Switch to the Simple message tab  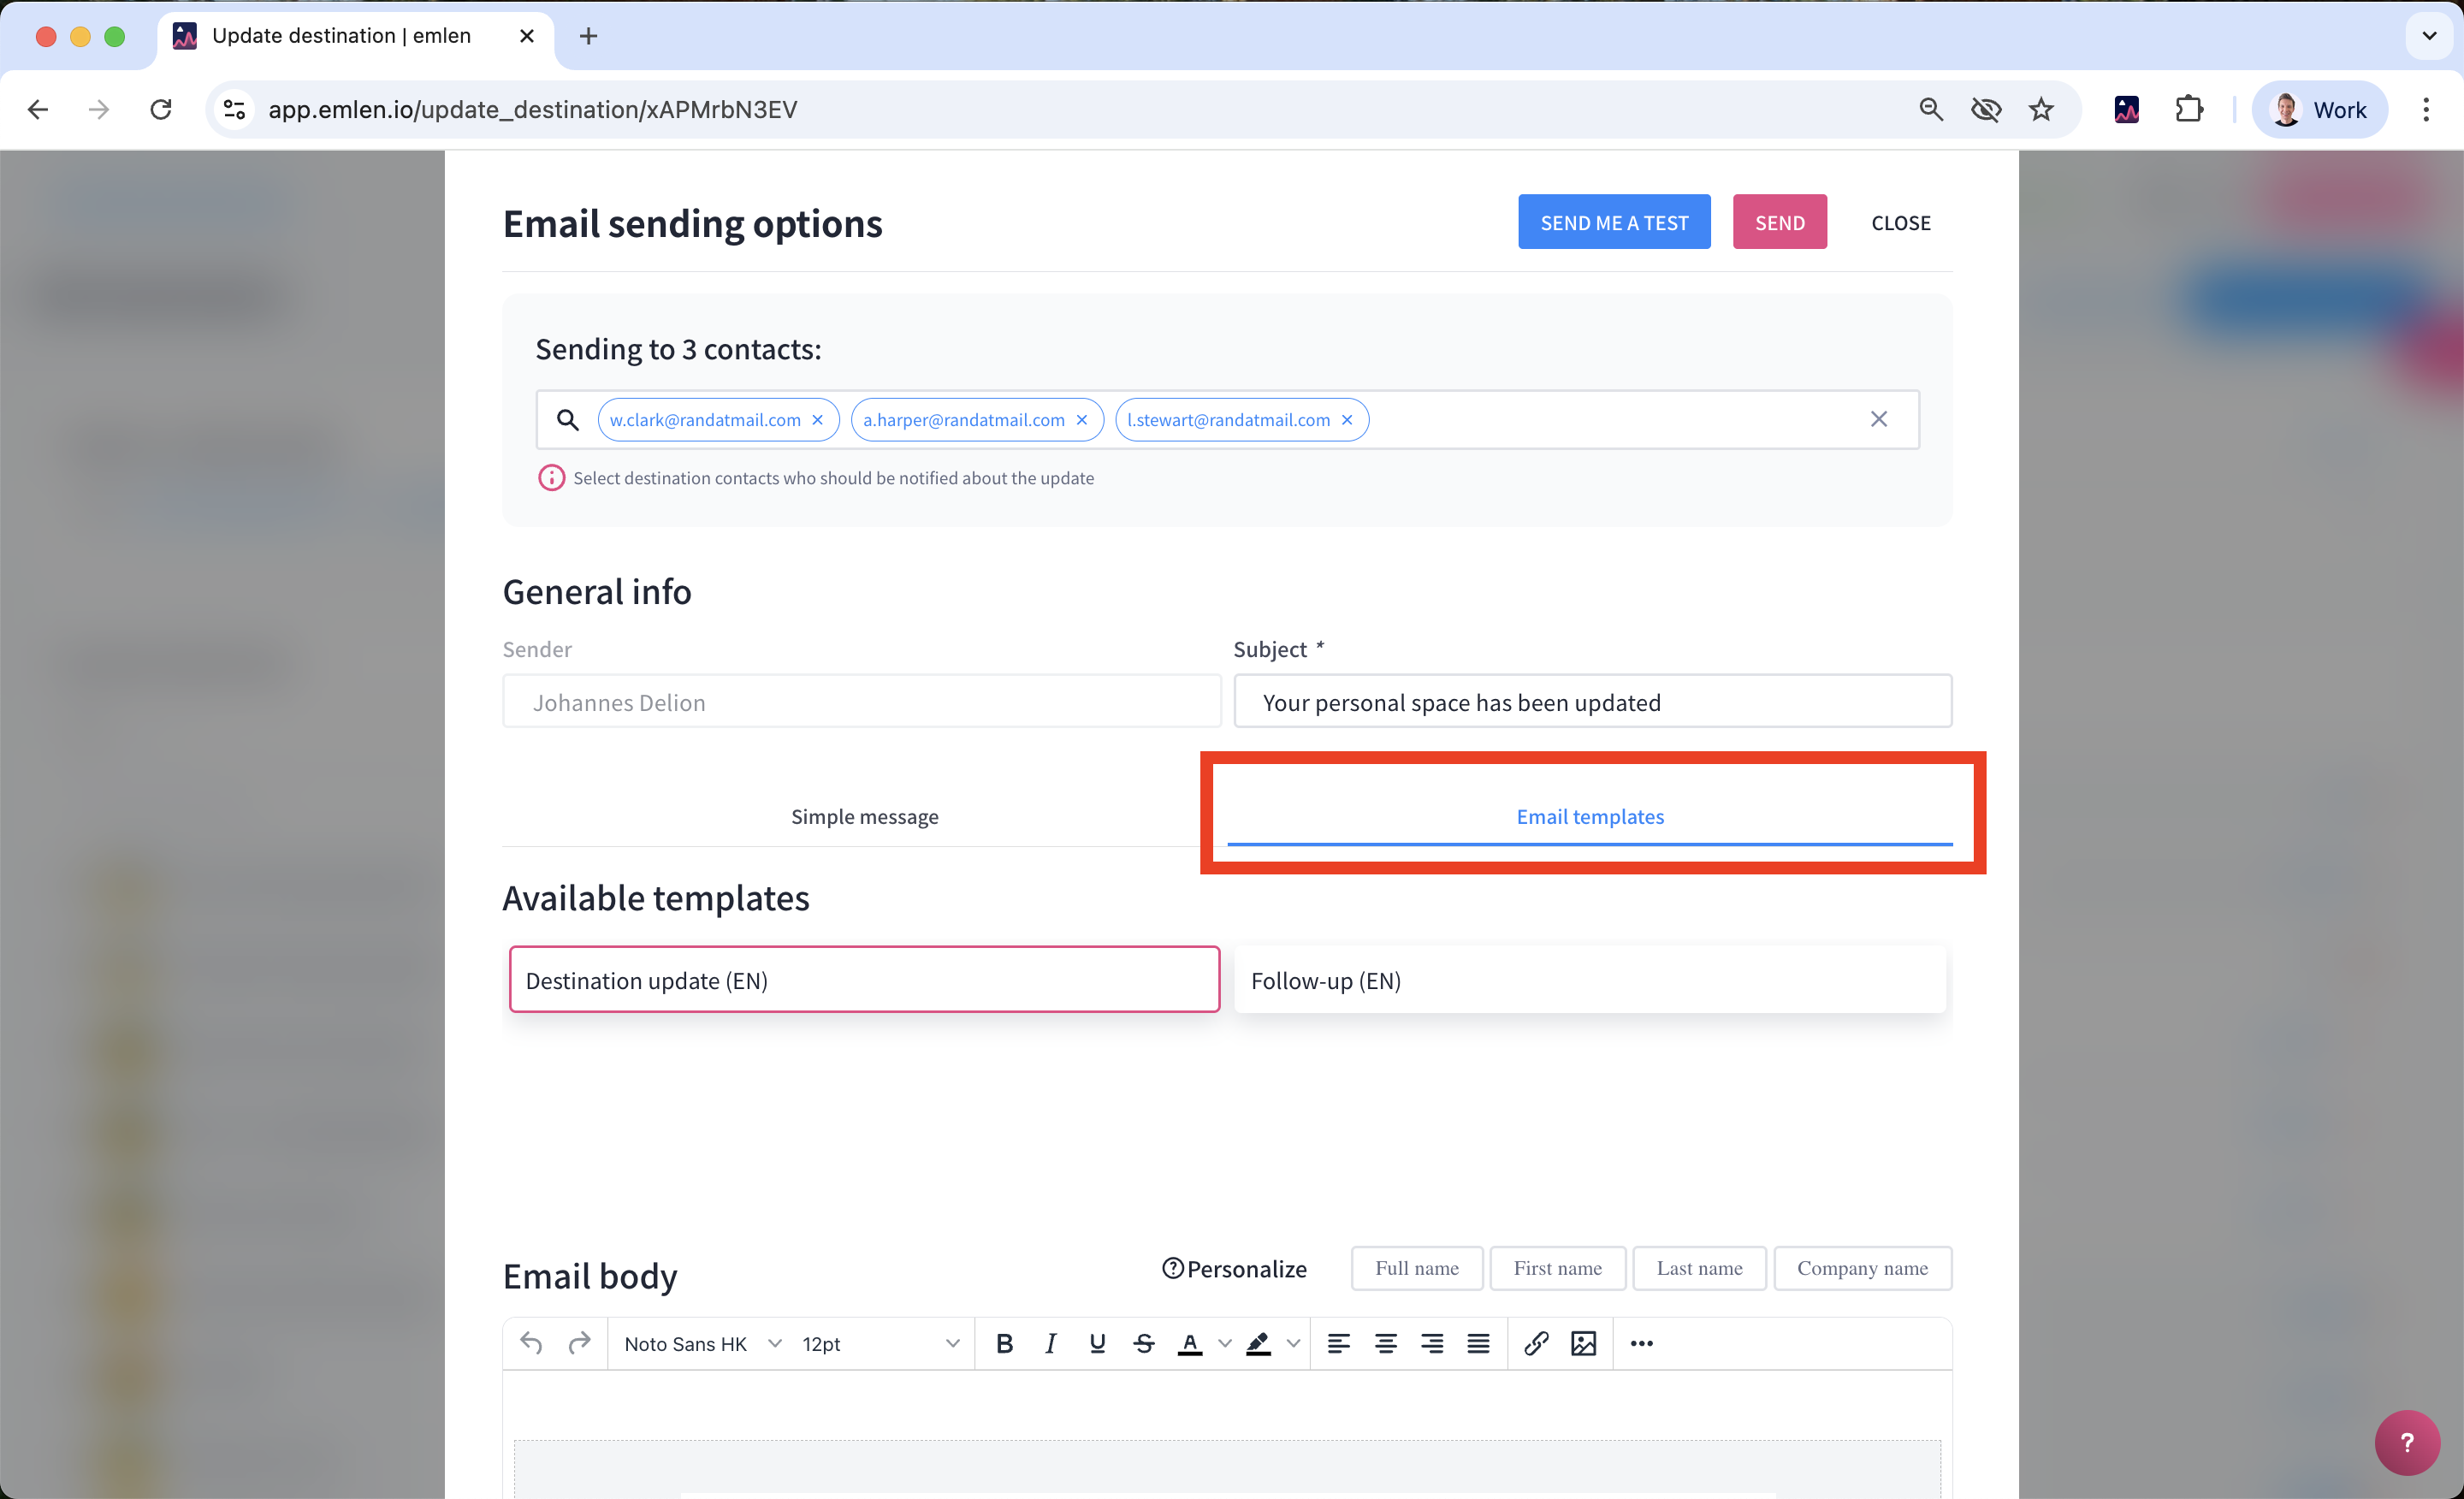click(x=864, y=816)
